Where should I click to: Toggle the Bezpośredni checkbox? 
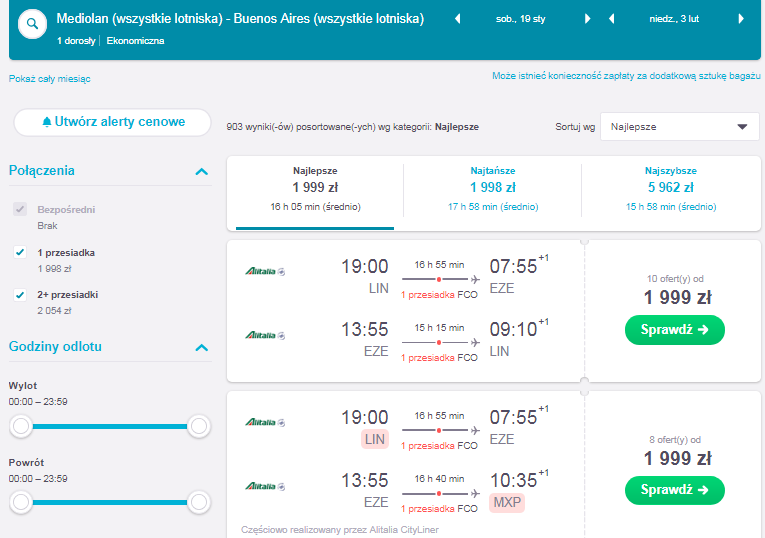20,209
